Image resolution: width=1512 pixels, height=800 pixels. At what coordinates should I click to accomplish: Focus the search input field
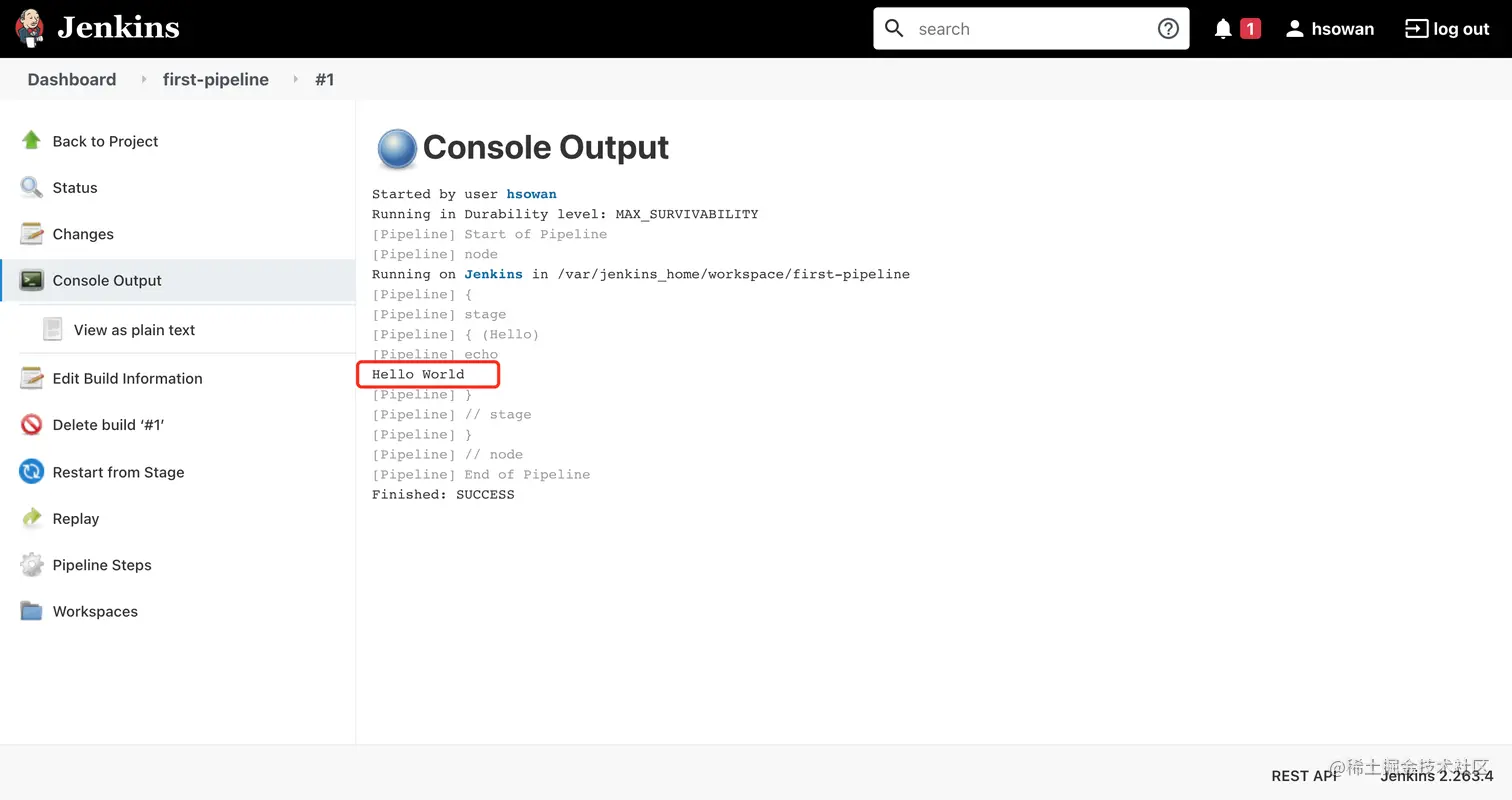(x=1030, y=29)
